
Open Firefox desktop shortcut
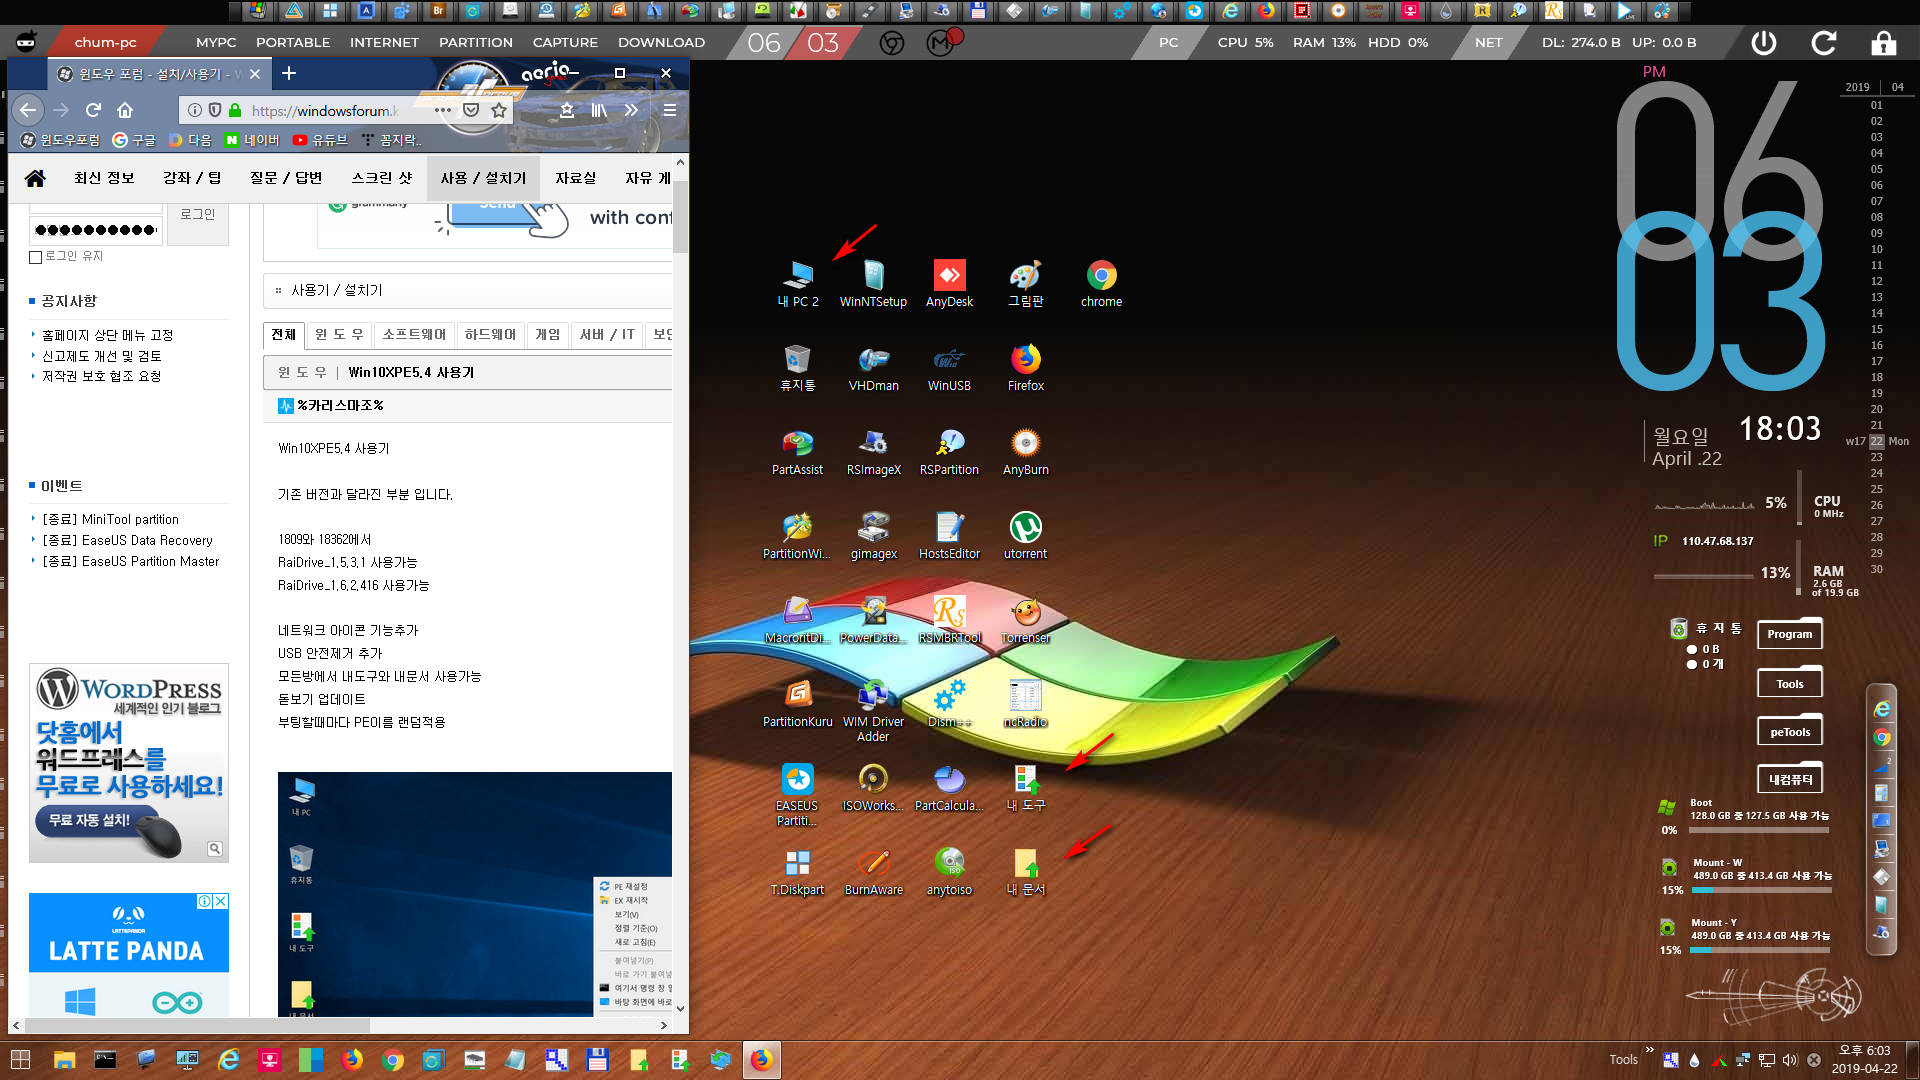pyautogui.click(x=1025, y=367)
